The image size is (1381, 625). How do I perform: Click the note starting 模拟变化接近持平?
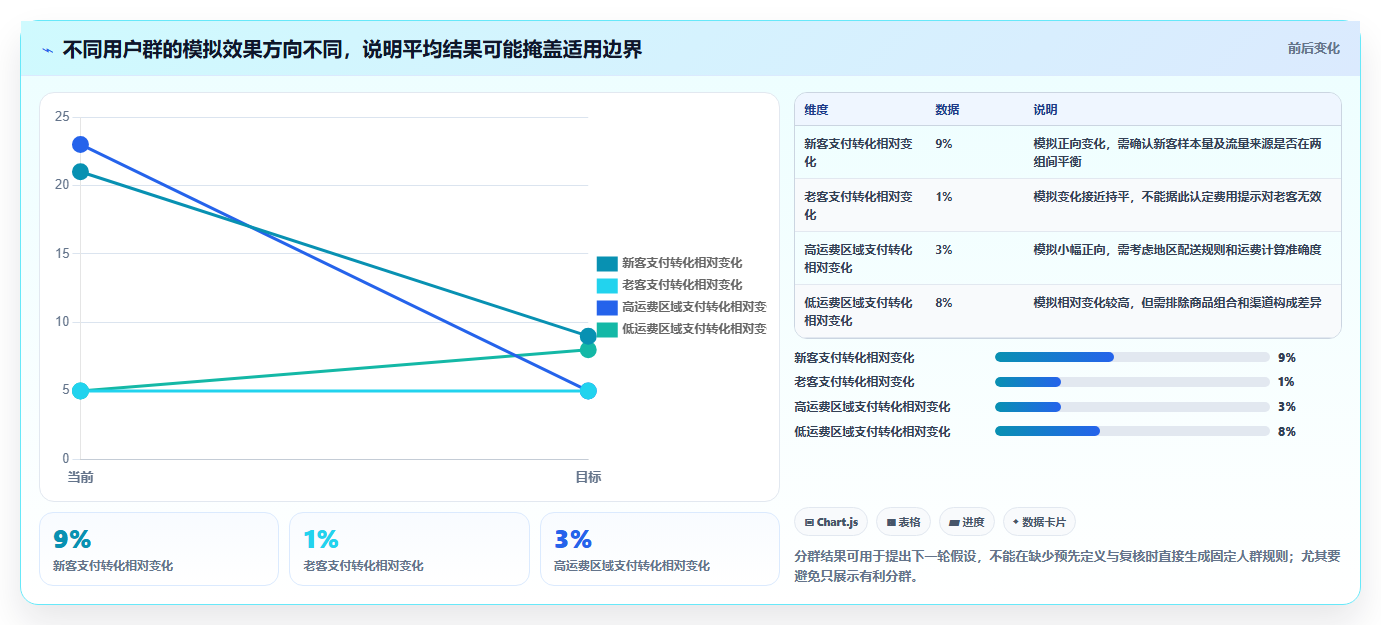pyautogui.click(x=1177, y=197)
